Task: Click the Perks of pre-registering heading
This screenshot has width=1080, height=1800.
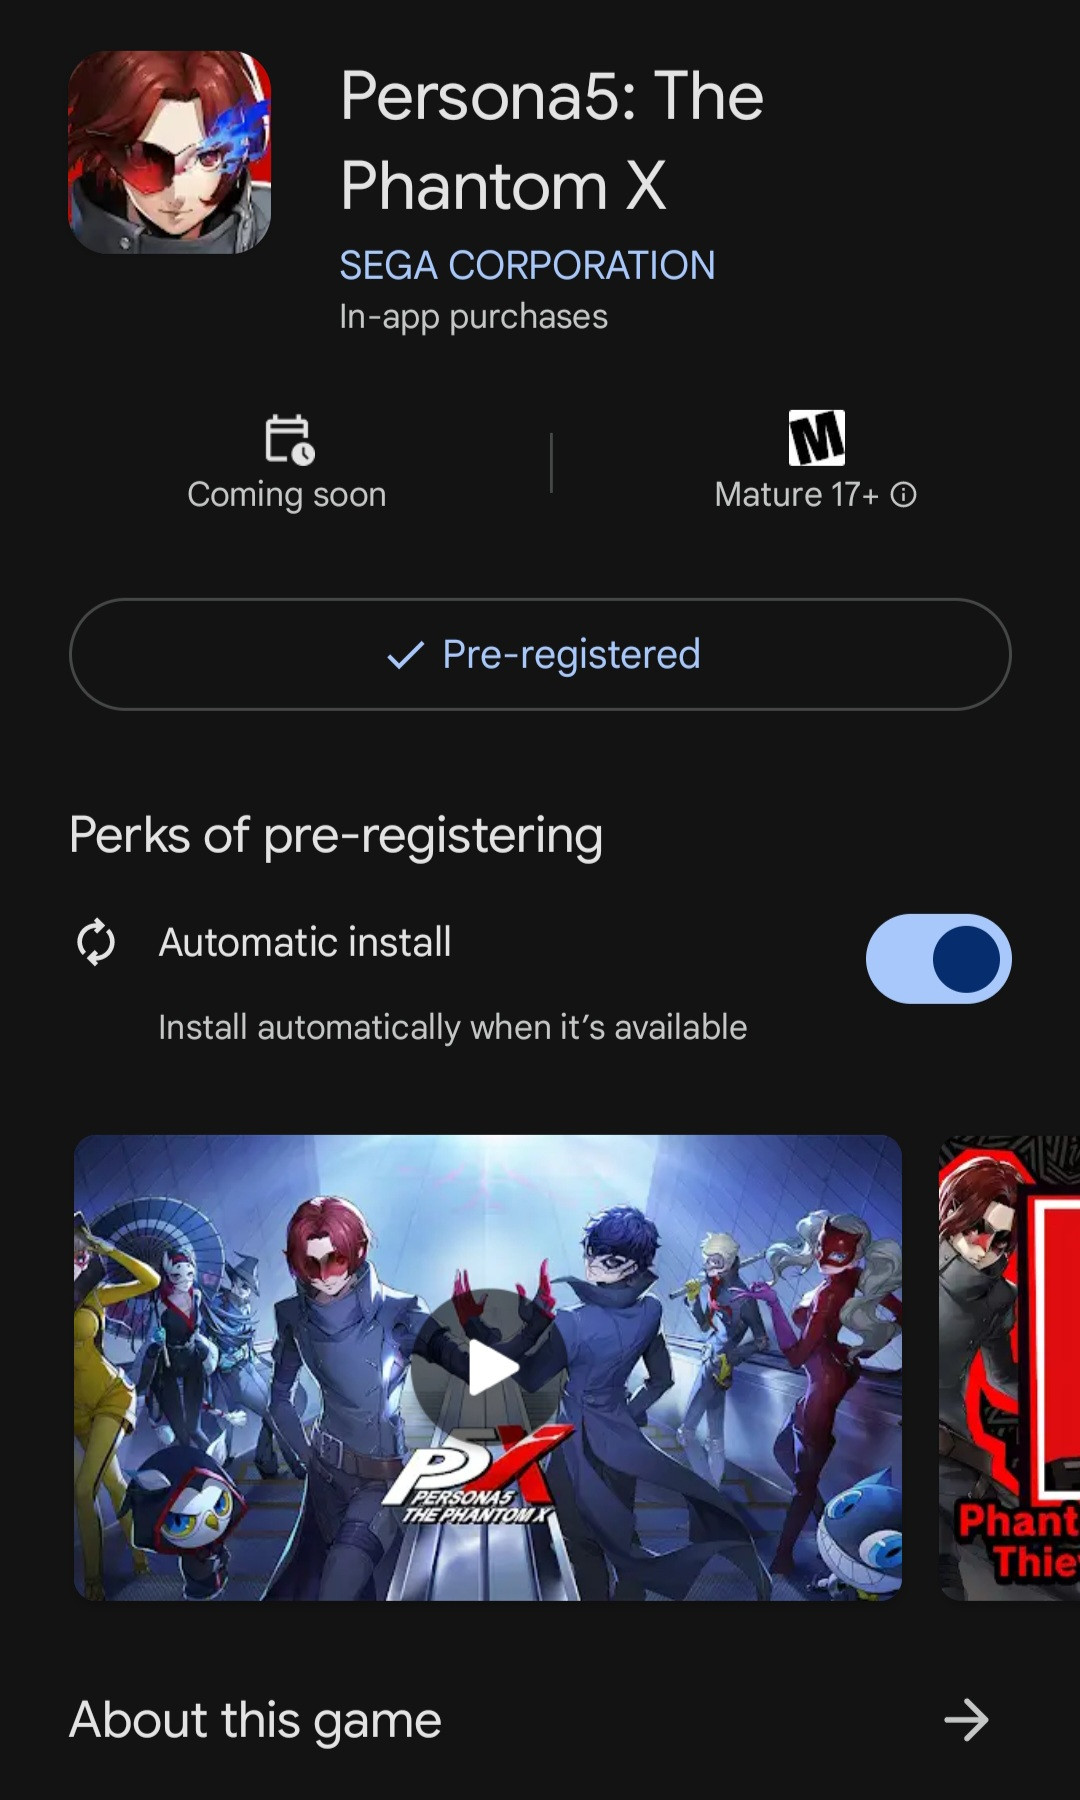Action: (x=336, y=835)
